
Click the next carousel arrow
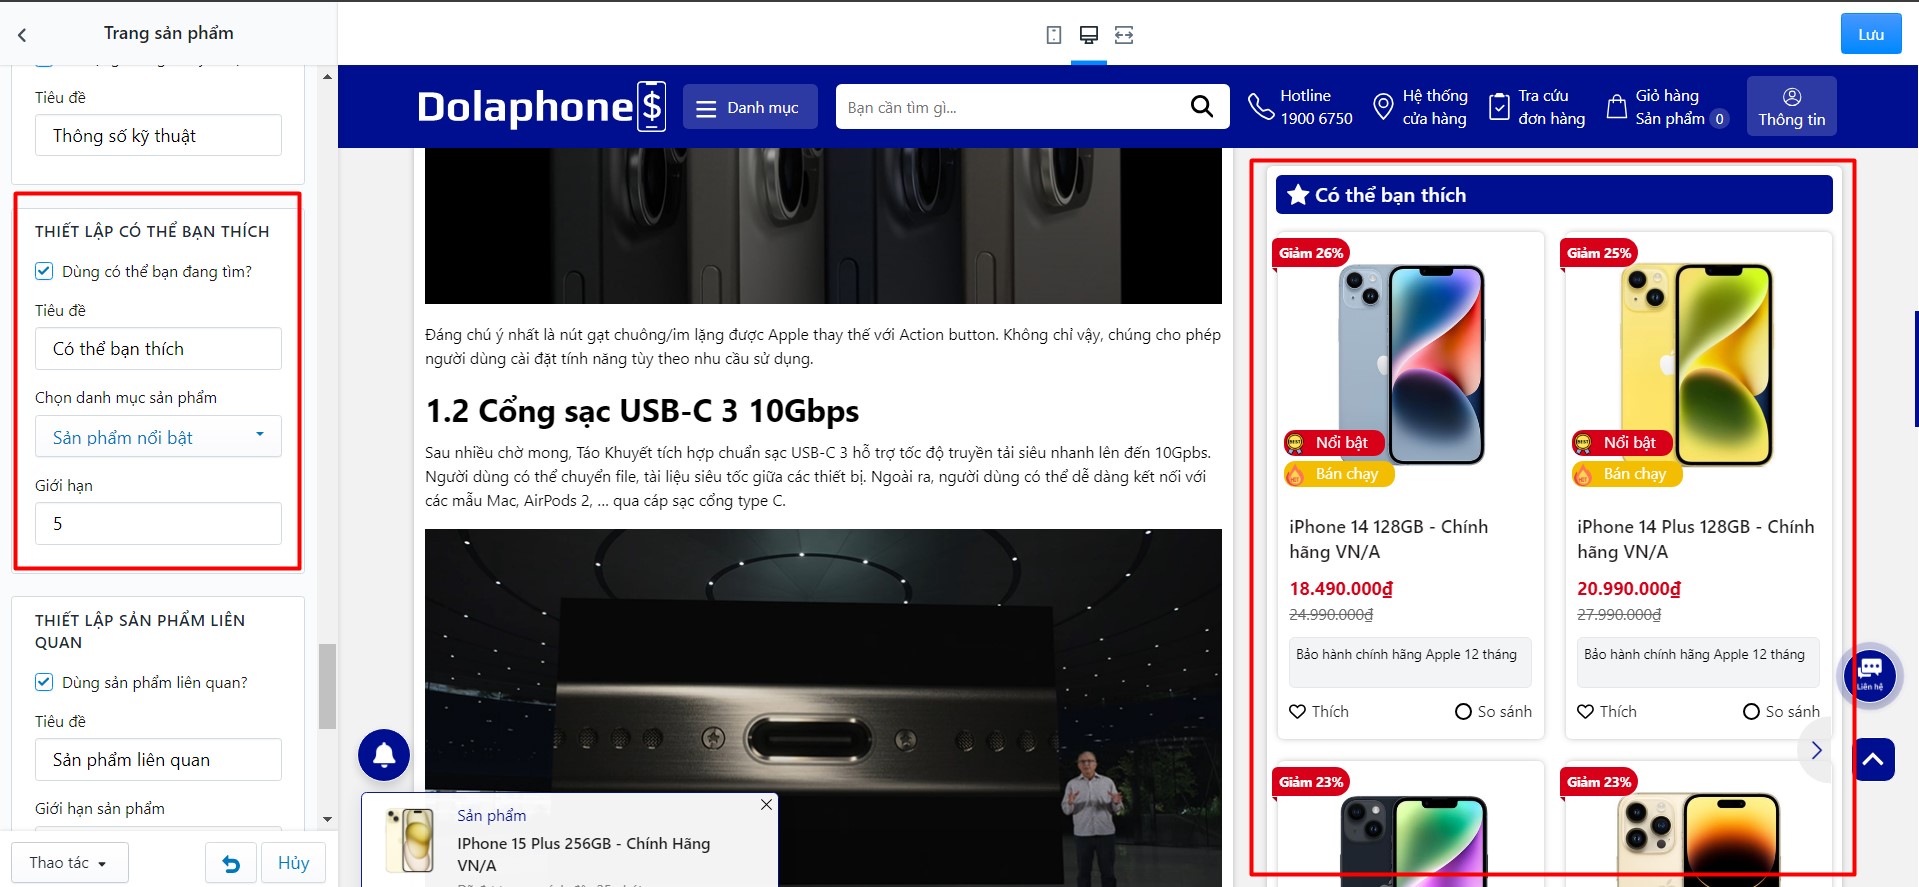coord(1817,750)
